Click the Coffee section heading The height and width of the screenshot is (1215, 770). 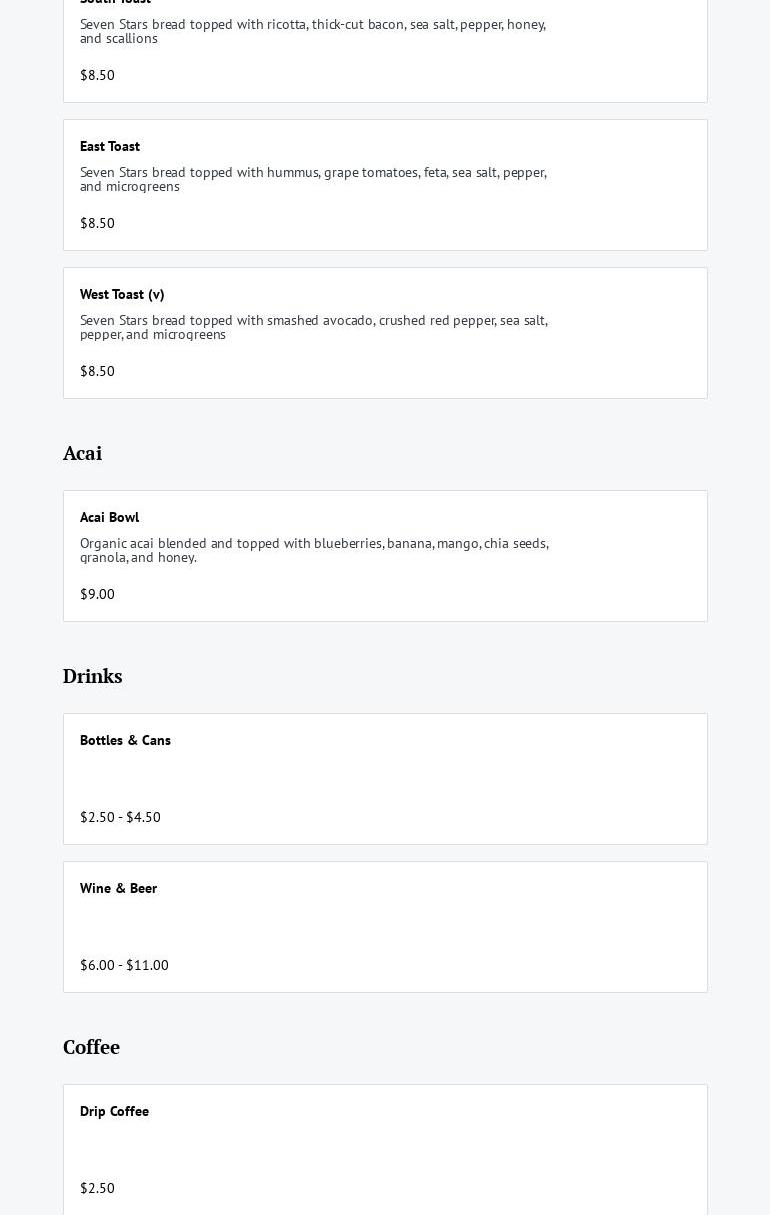point(91,1047)
